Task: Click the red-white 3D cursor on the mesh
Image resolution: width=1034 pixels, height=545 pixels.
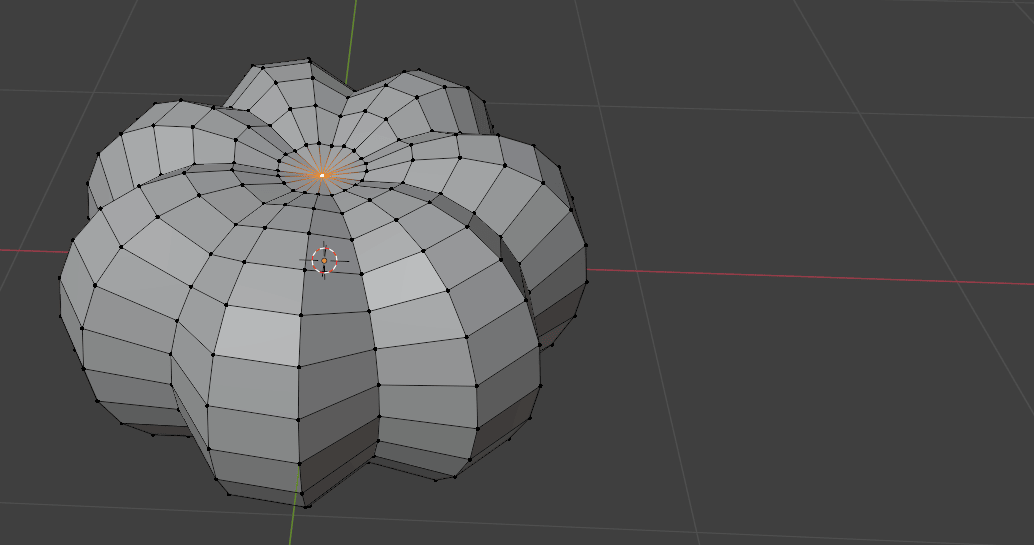Action: pos(324,261)
